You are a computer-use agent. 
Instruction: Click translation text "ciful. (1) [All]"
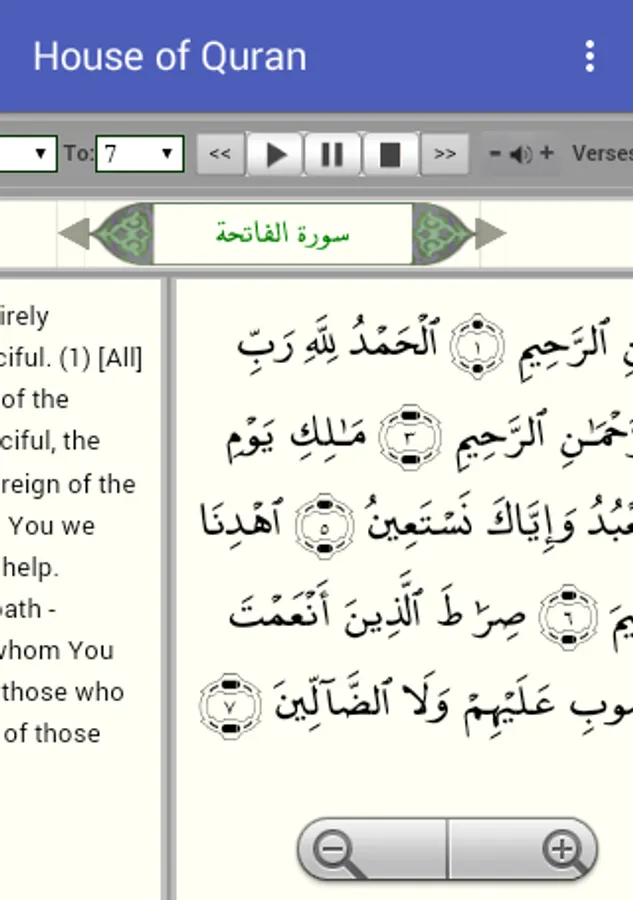[x=71, y=358]
